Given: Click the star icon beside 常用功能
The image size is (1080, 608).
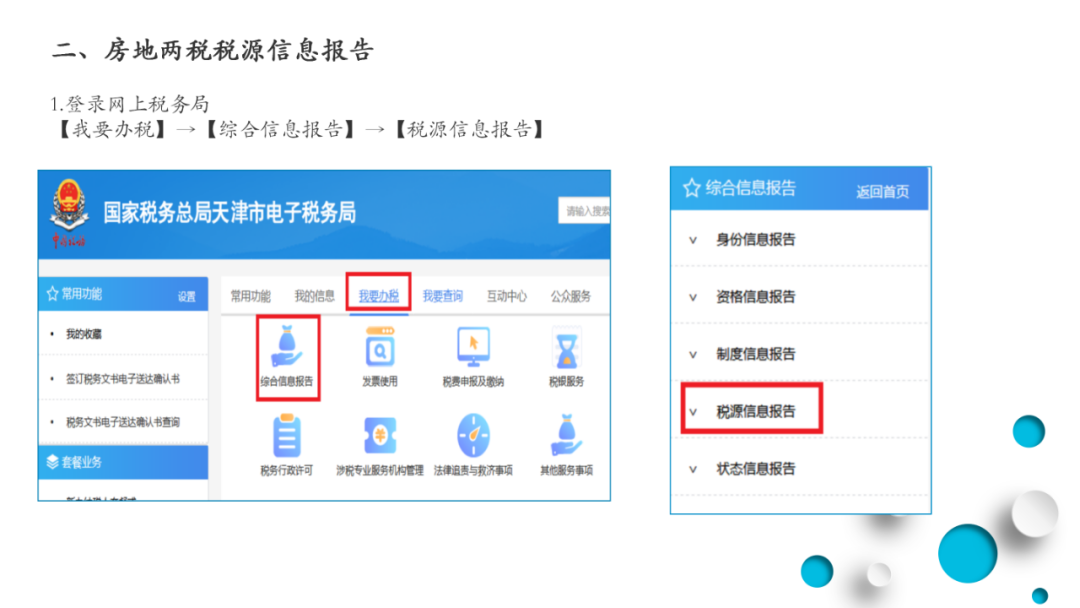Looking at the screenshot, I should point(52,294).
